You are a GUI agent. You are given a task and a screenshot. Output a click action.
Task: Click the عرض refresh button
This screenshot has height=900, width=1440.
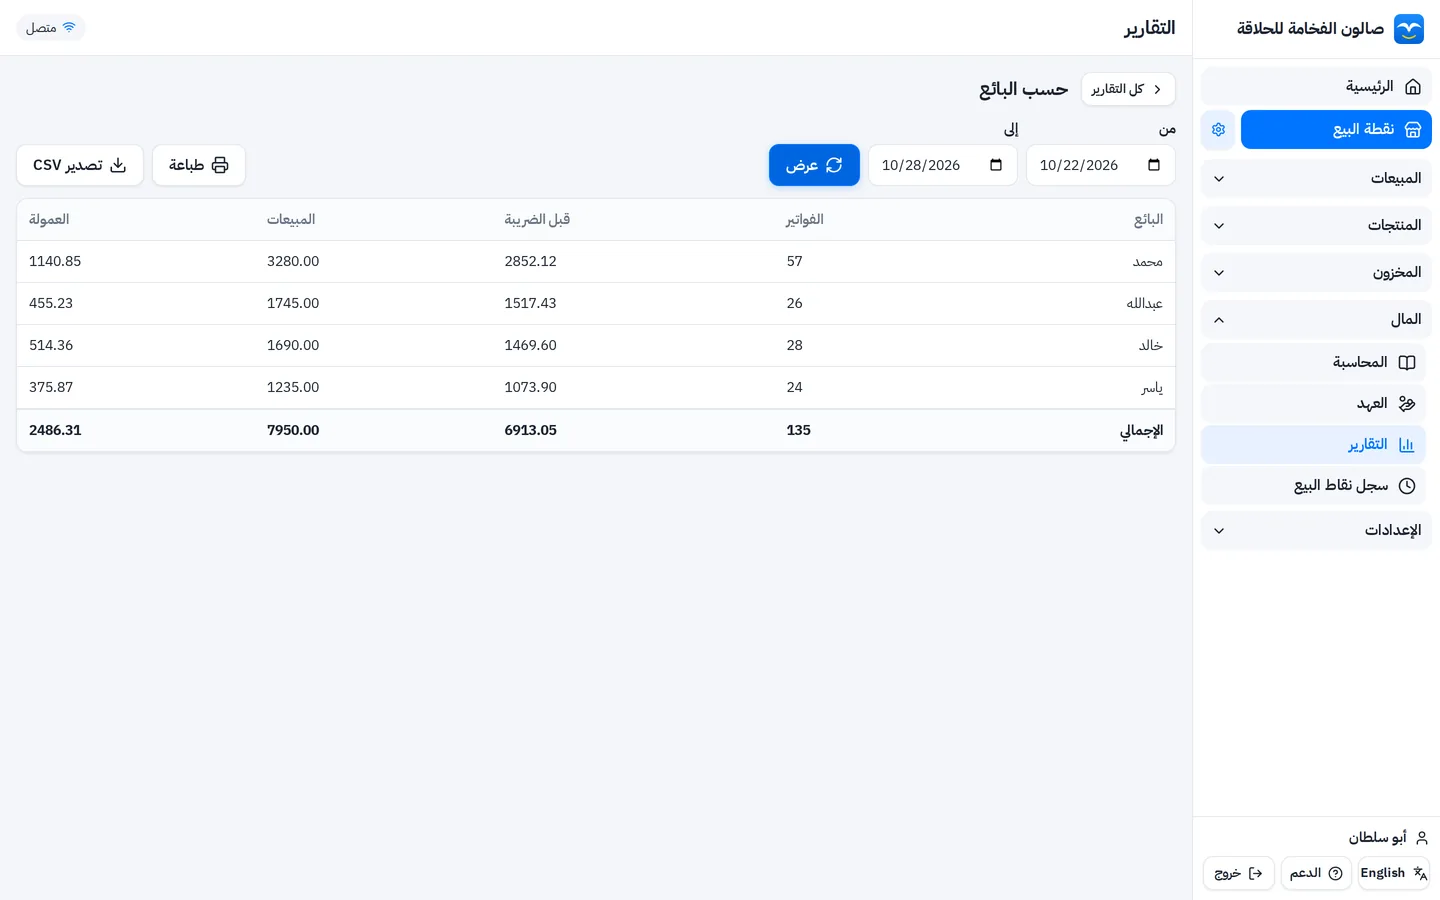click(x=814, y=165)
